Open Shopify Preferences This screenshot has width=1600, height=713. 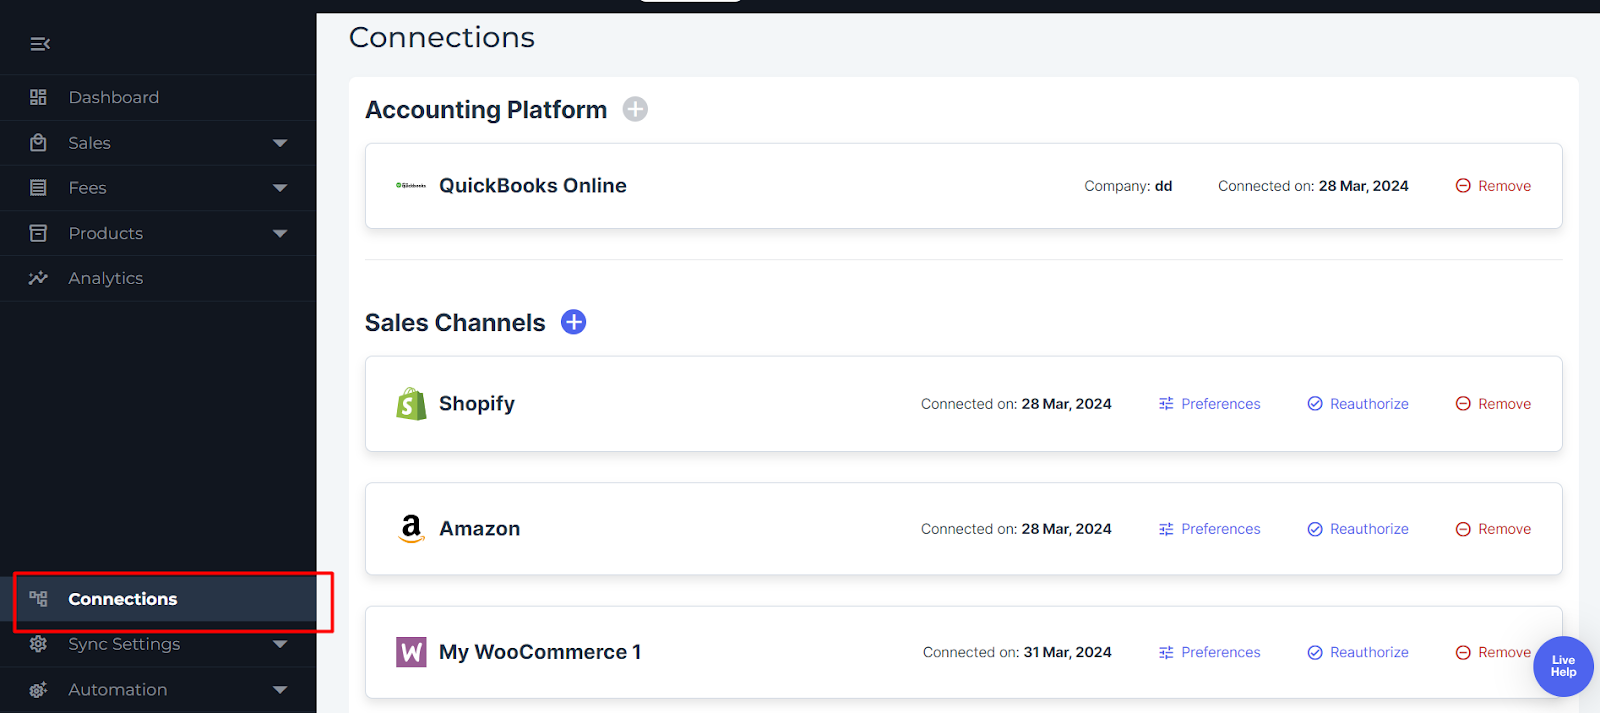[x=1210, y=404]
